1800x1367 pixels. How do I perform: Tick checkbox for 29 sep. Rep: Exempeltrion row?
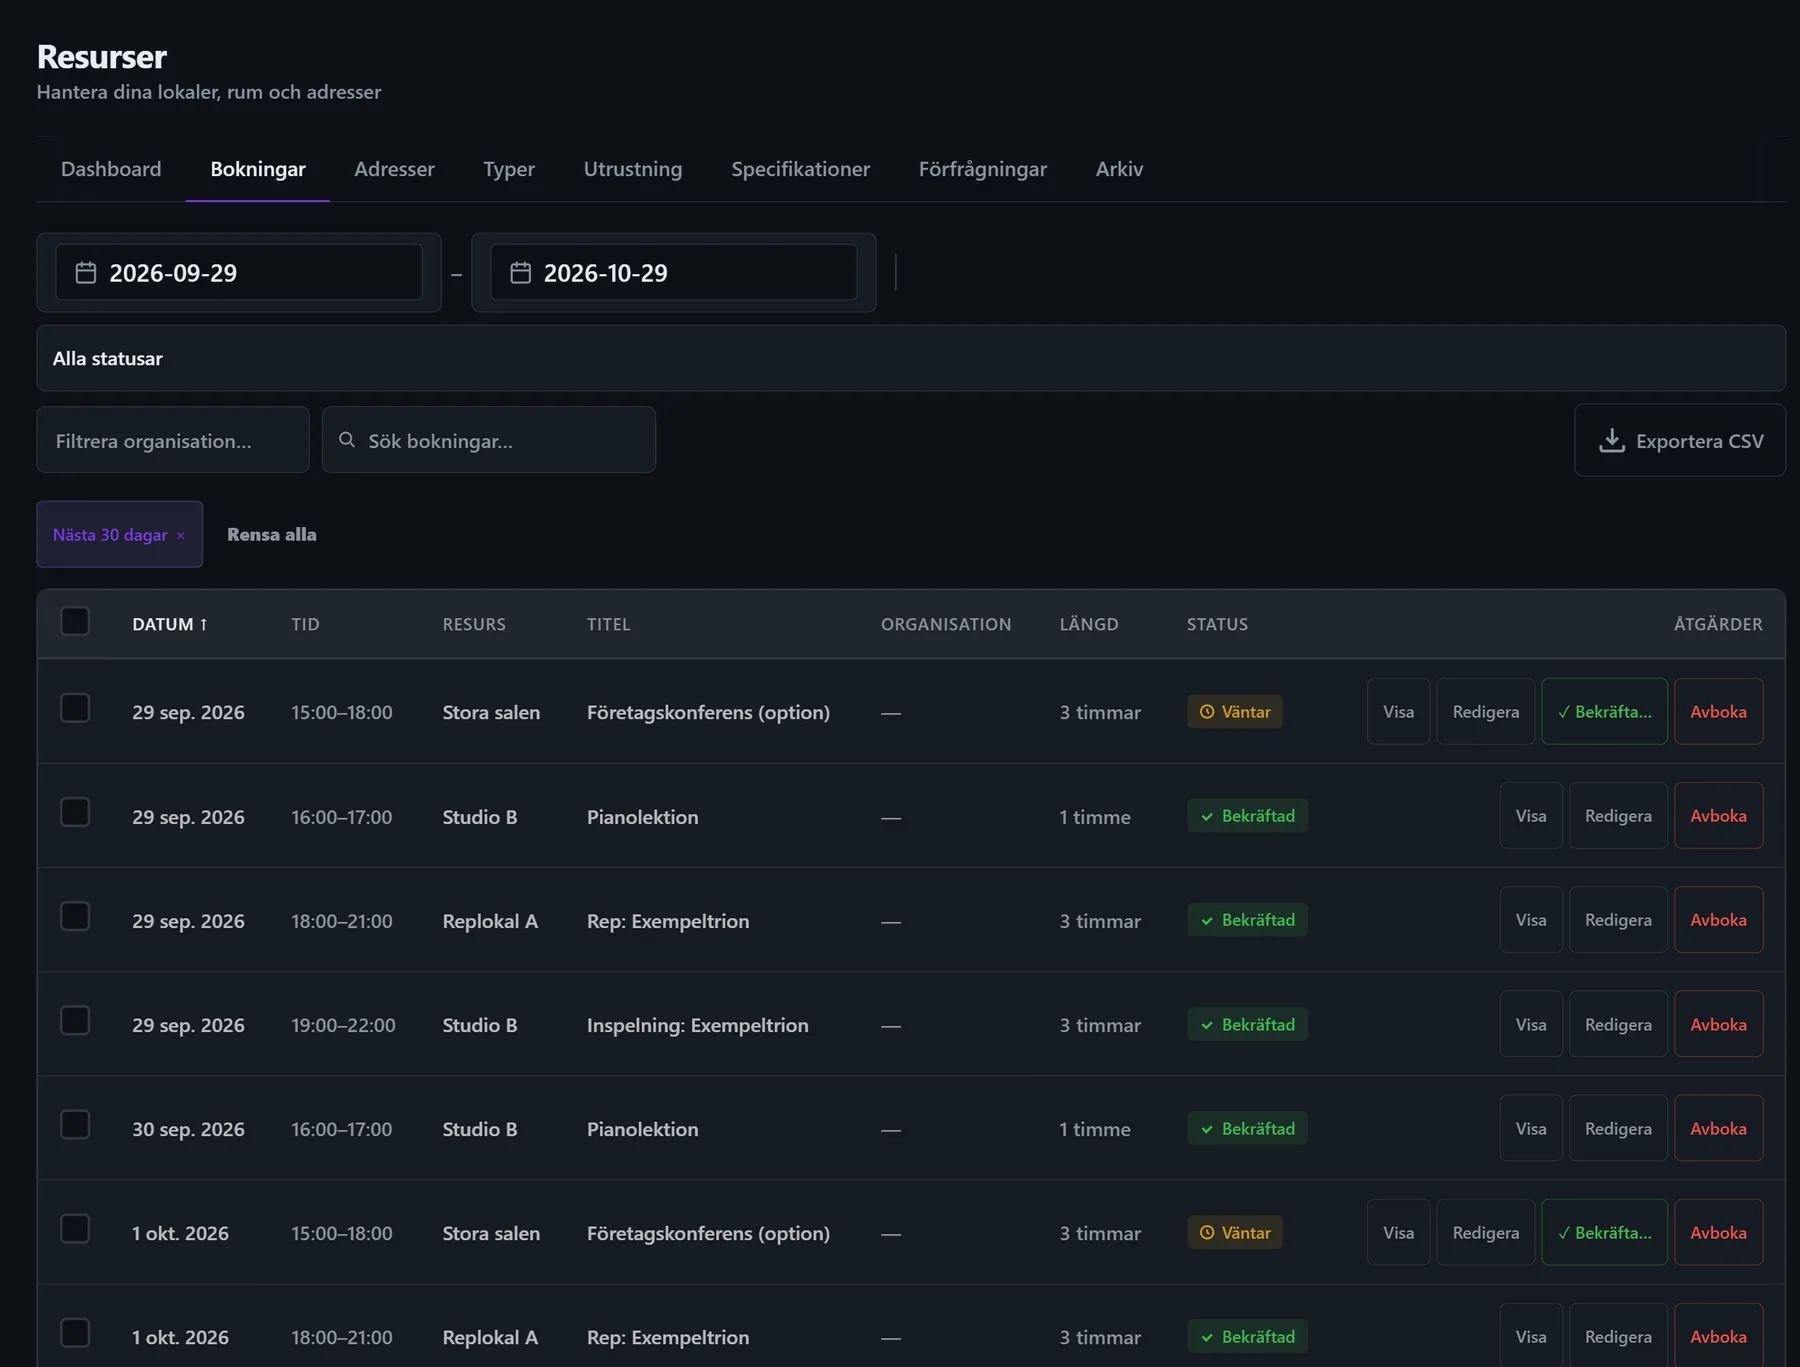tap(75, 916)
